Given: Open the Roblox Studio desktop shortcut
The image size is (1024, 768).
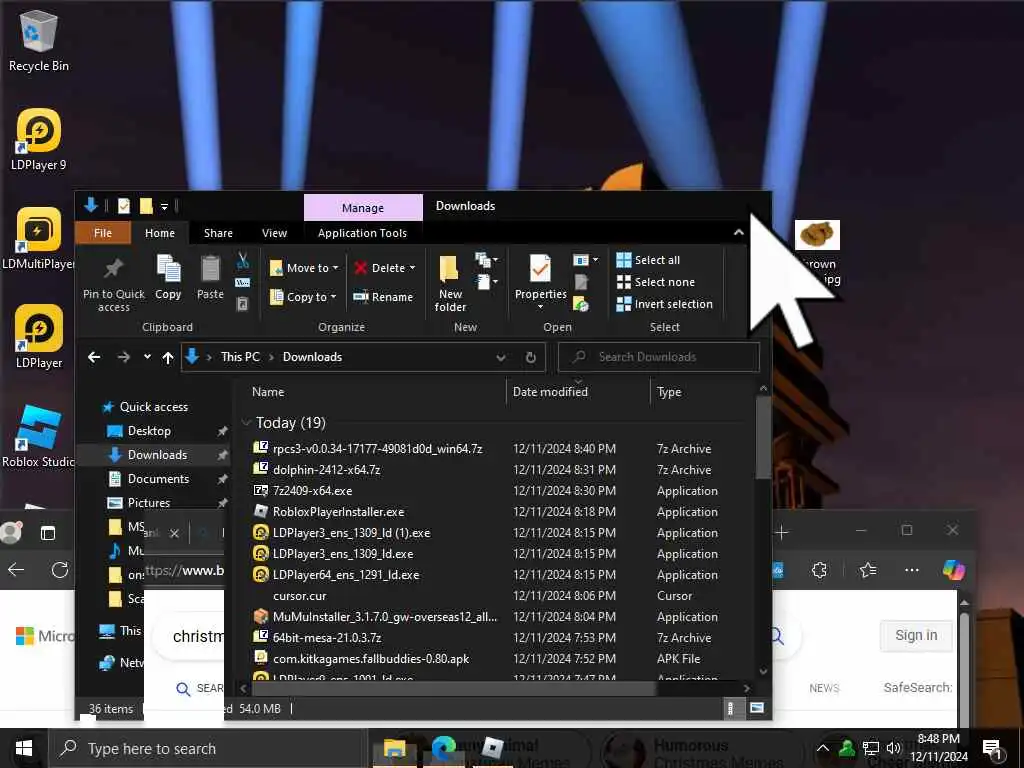Looking at the screenshot, I should tap(38, 436).
